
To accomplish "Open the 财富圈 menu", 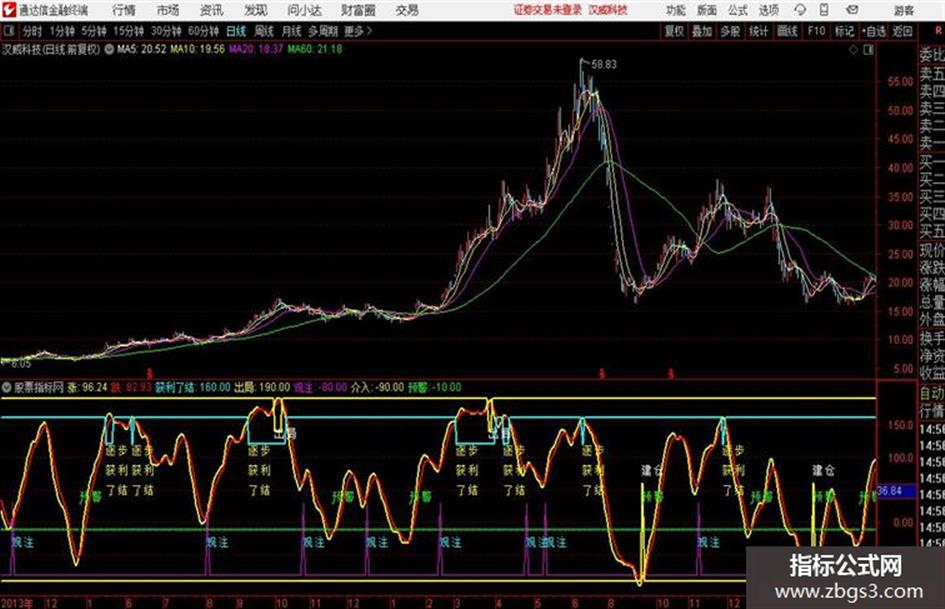I will click(358, 10).
